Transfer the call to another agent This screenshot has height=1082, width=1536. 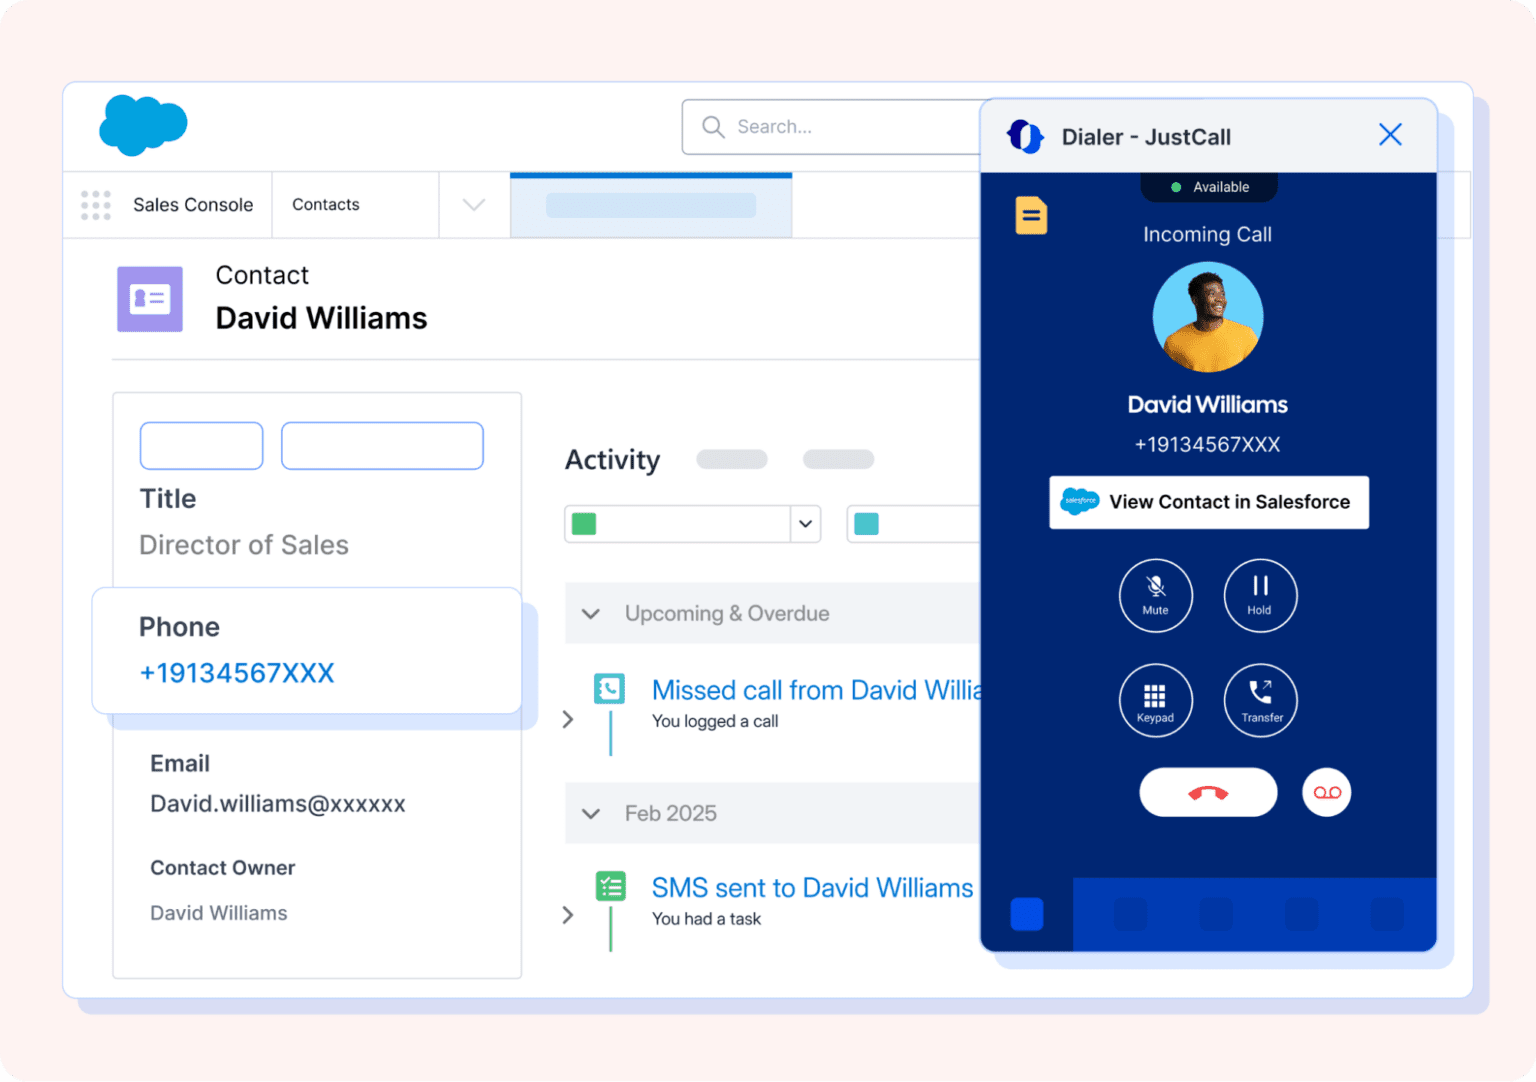pos(1260,700)
